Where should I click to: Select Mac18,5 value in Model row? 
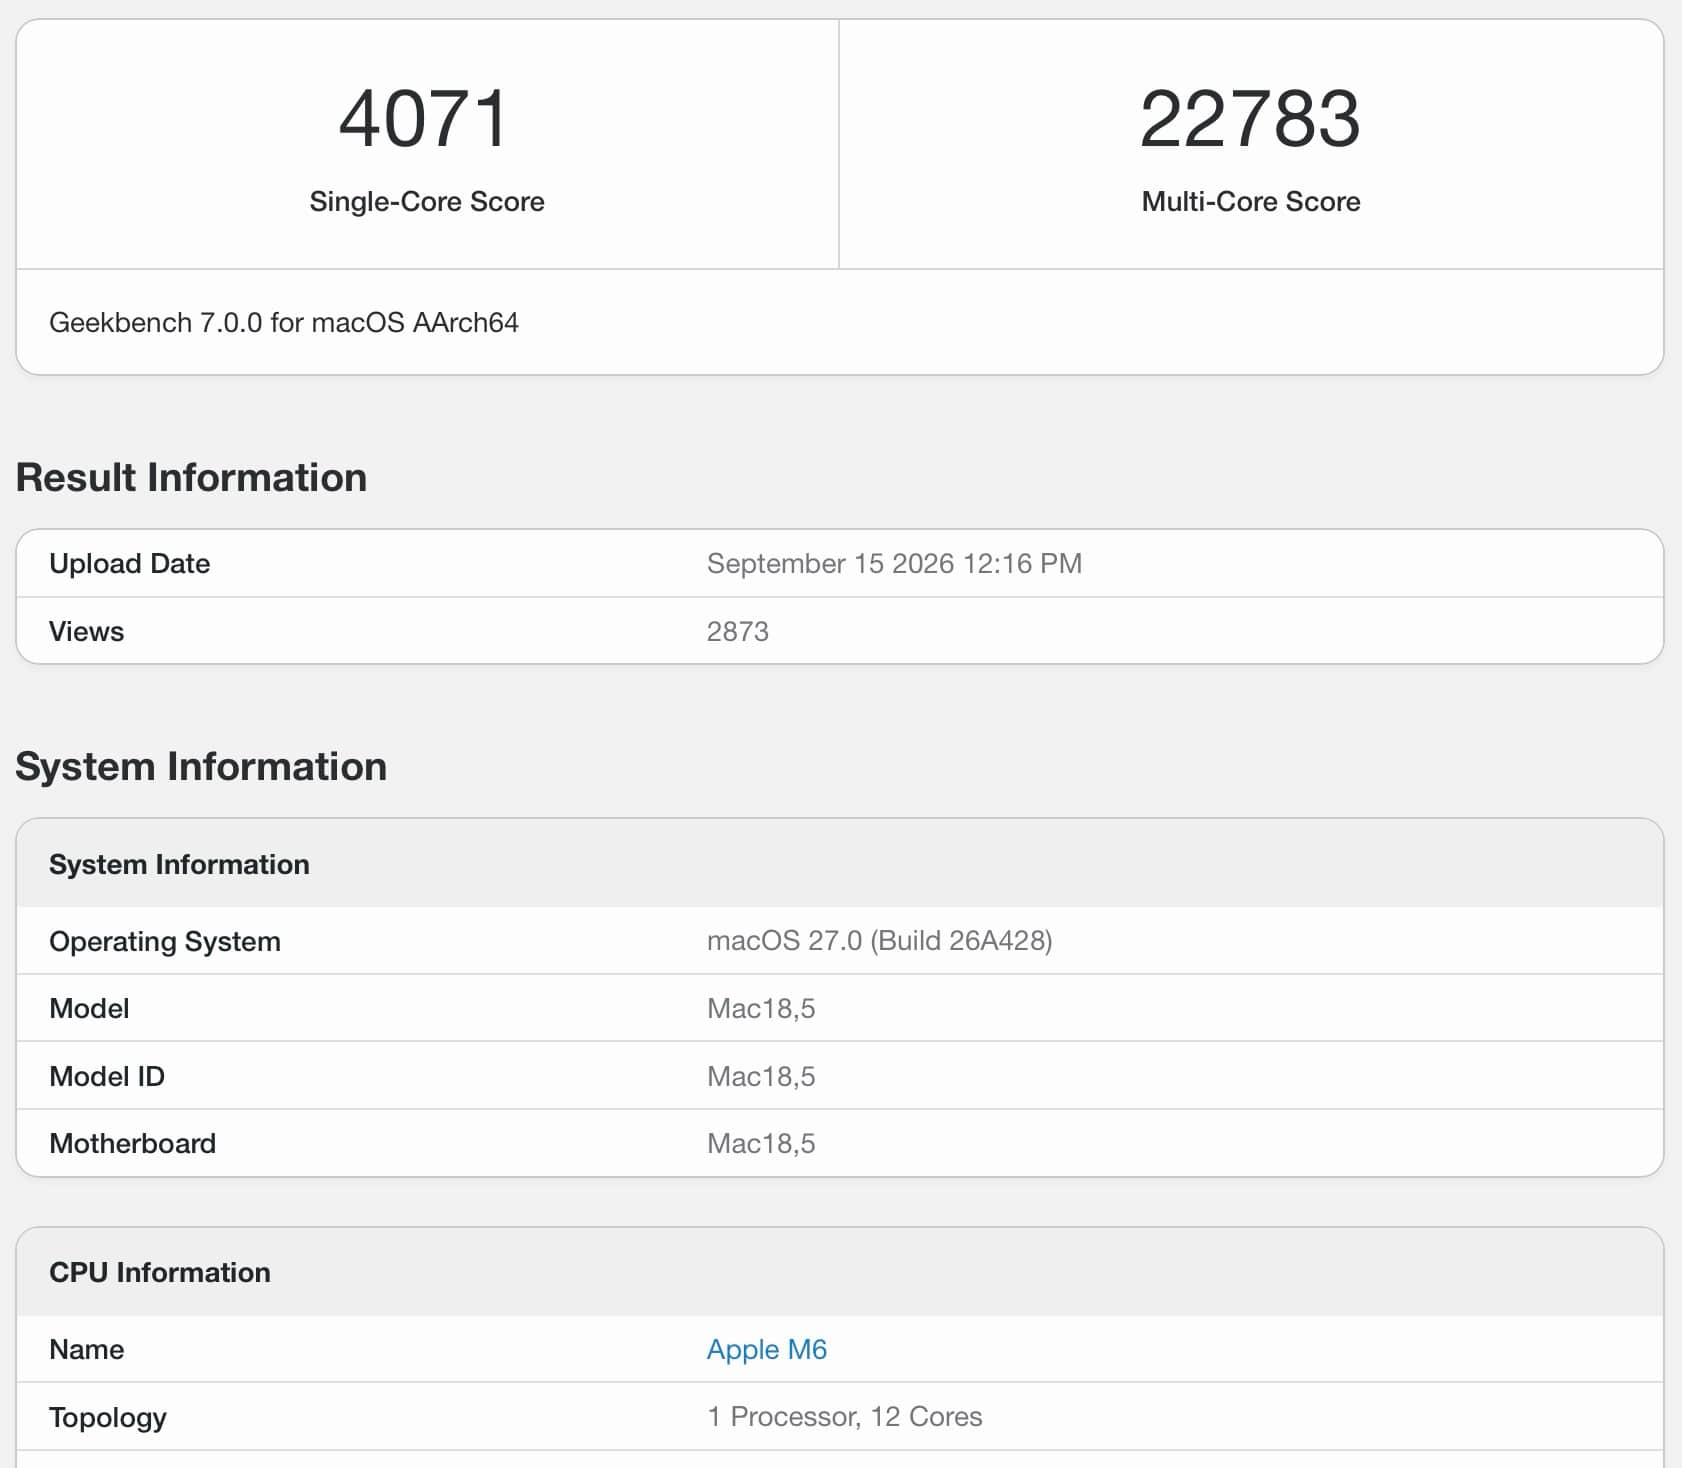(x=761, y=1008)
